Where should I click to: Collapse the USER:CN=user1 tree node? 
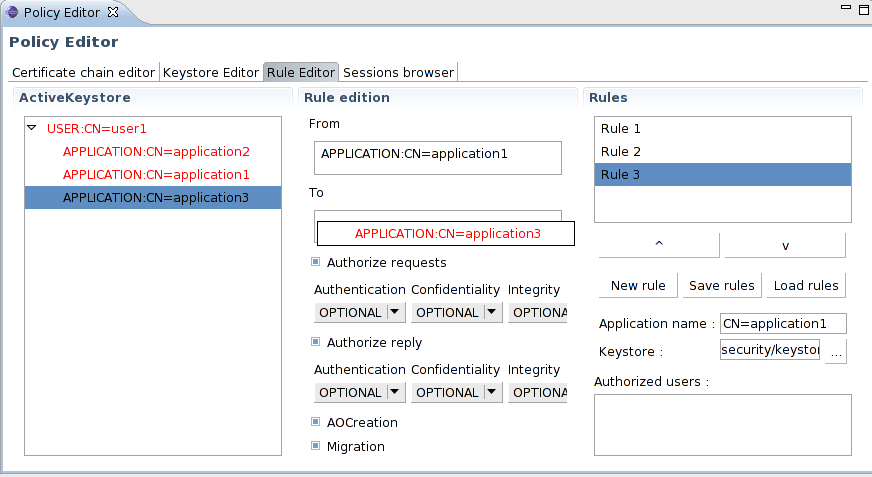(32, 128)
